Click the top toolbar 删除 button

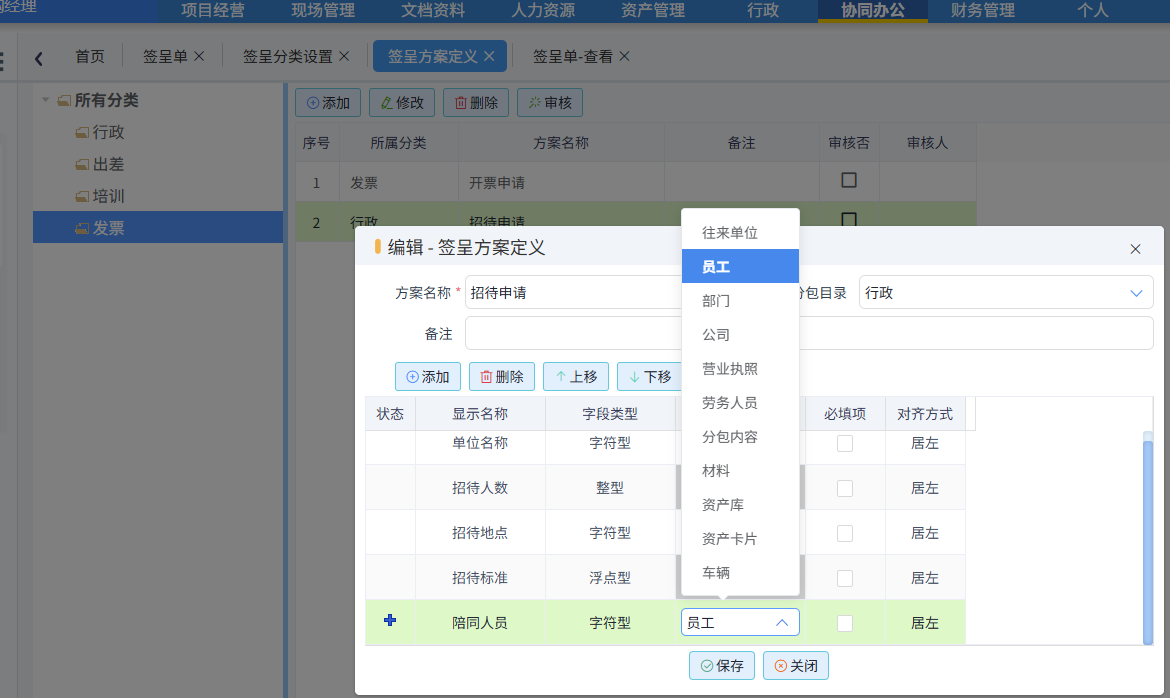pos(476,102)
